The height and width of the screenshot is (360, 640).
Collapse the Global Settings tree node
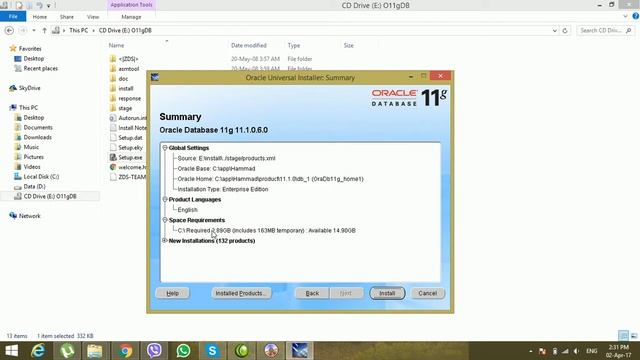[165, 148]
